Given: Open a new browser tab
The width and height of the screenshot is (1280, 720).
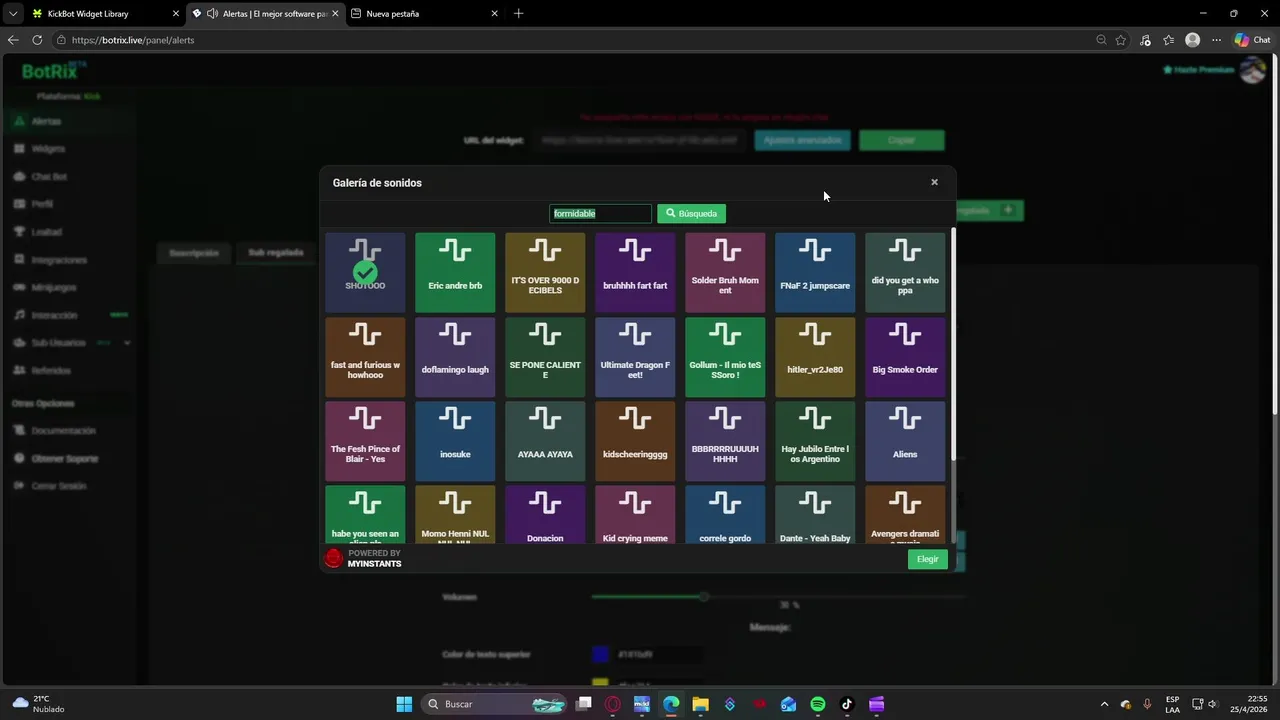Looking at the screenshot, I should 518,14.
